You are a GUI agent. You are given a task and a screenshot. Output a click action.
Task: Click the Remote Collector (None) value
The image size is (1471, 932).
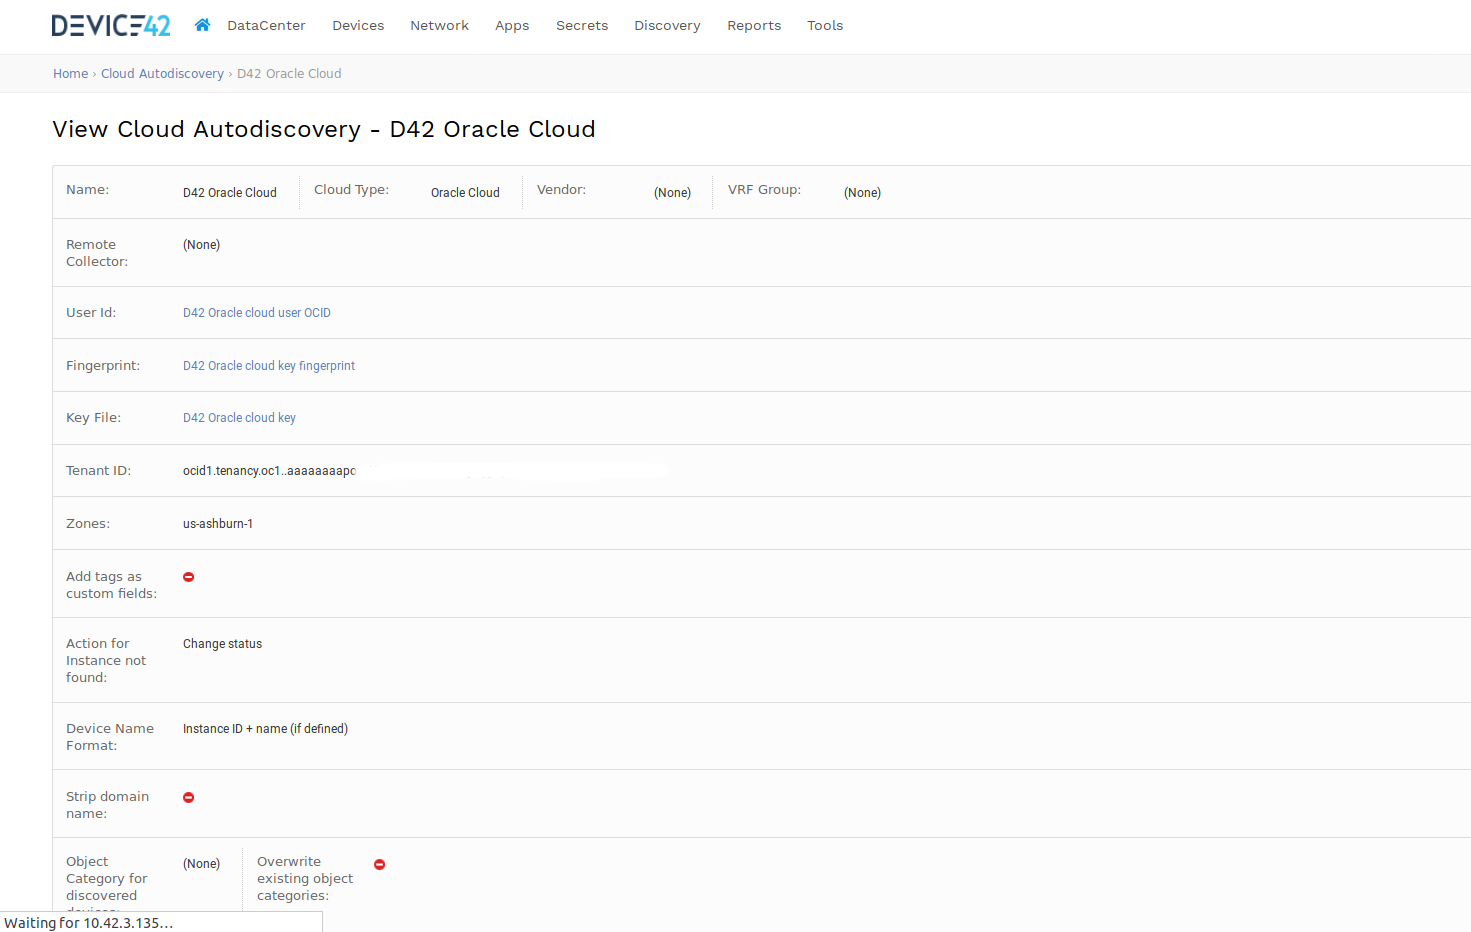(x=201, y=245)
